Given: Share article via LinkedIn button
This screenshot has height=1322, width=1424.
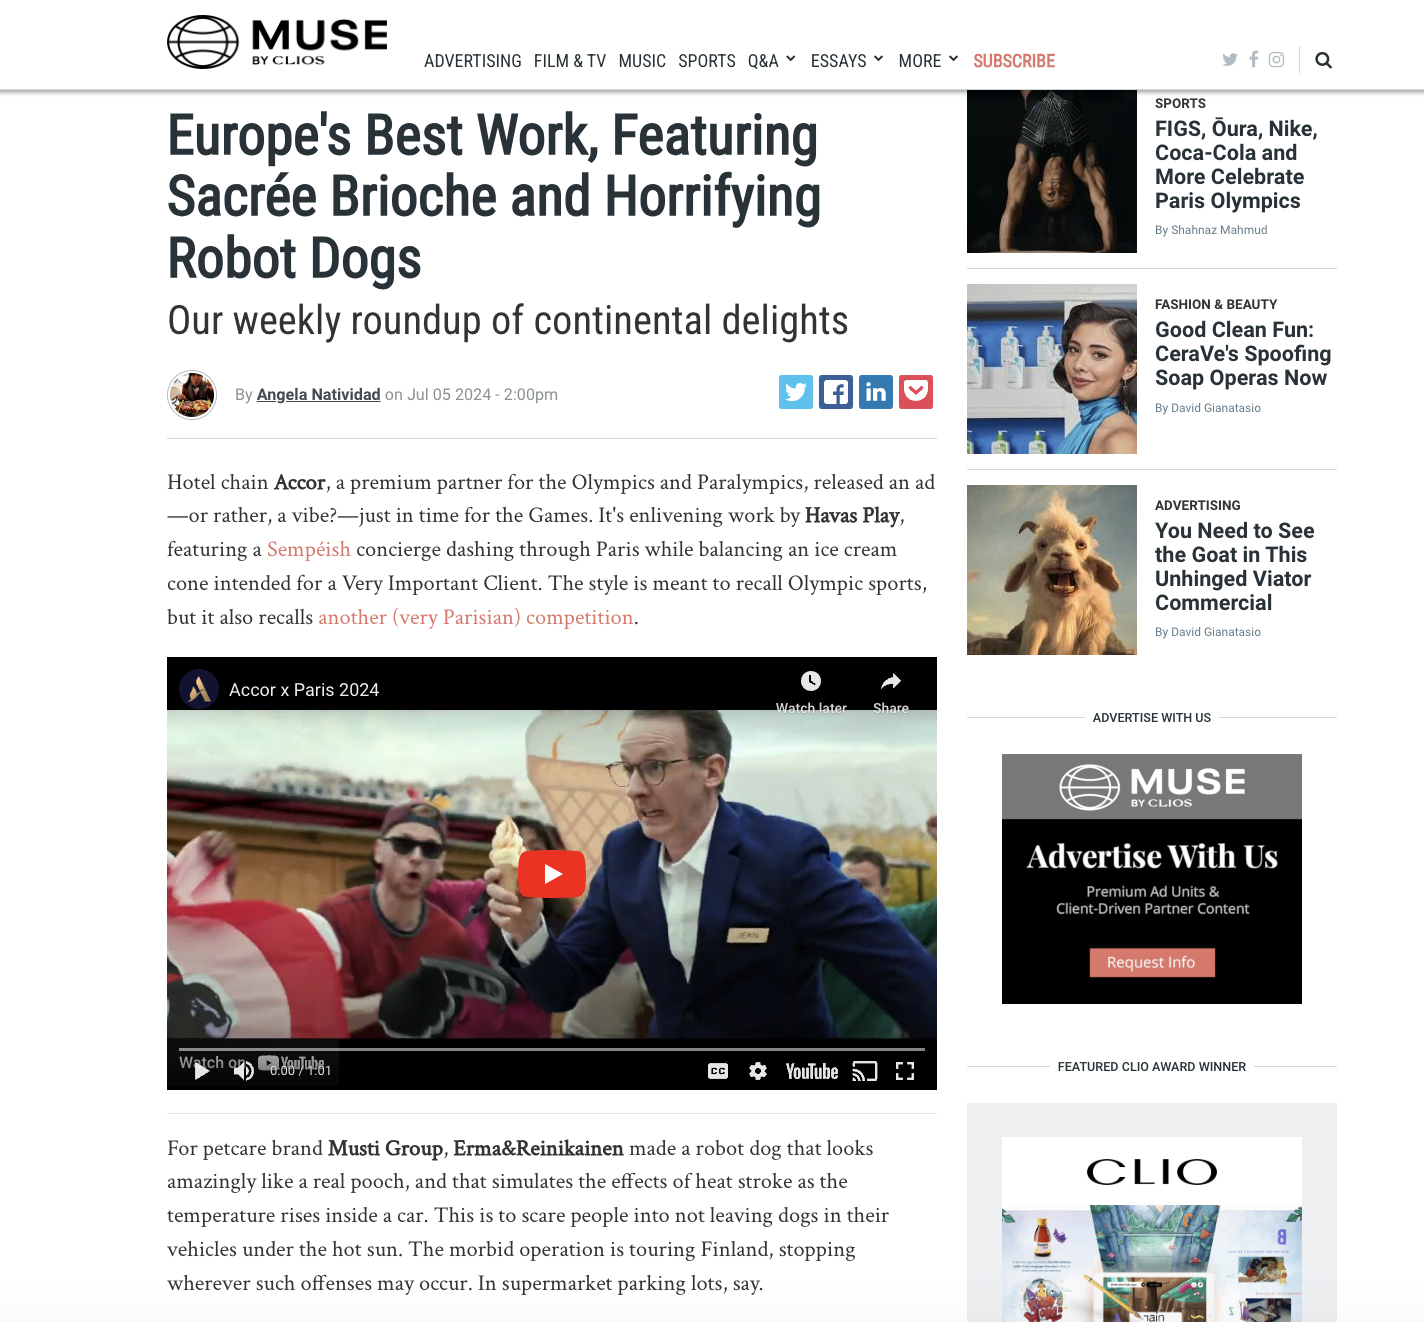Looking at the screenshot, I should 876,392.
